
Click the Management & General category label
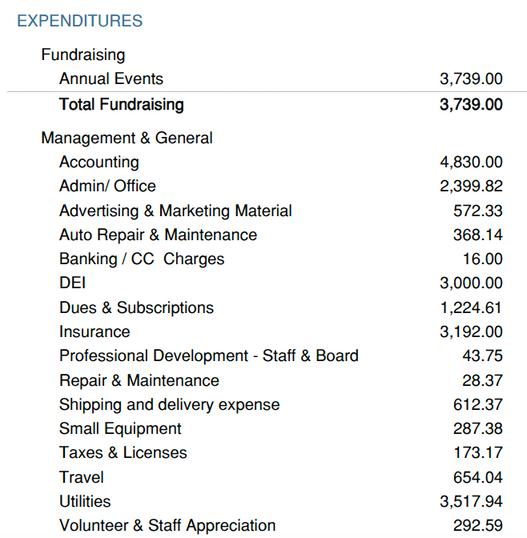point(127,138)
